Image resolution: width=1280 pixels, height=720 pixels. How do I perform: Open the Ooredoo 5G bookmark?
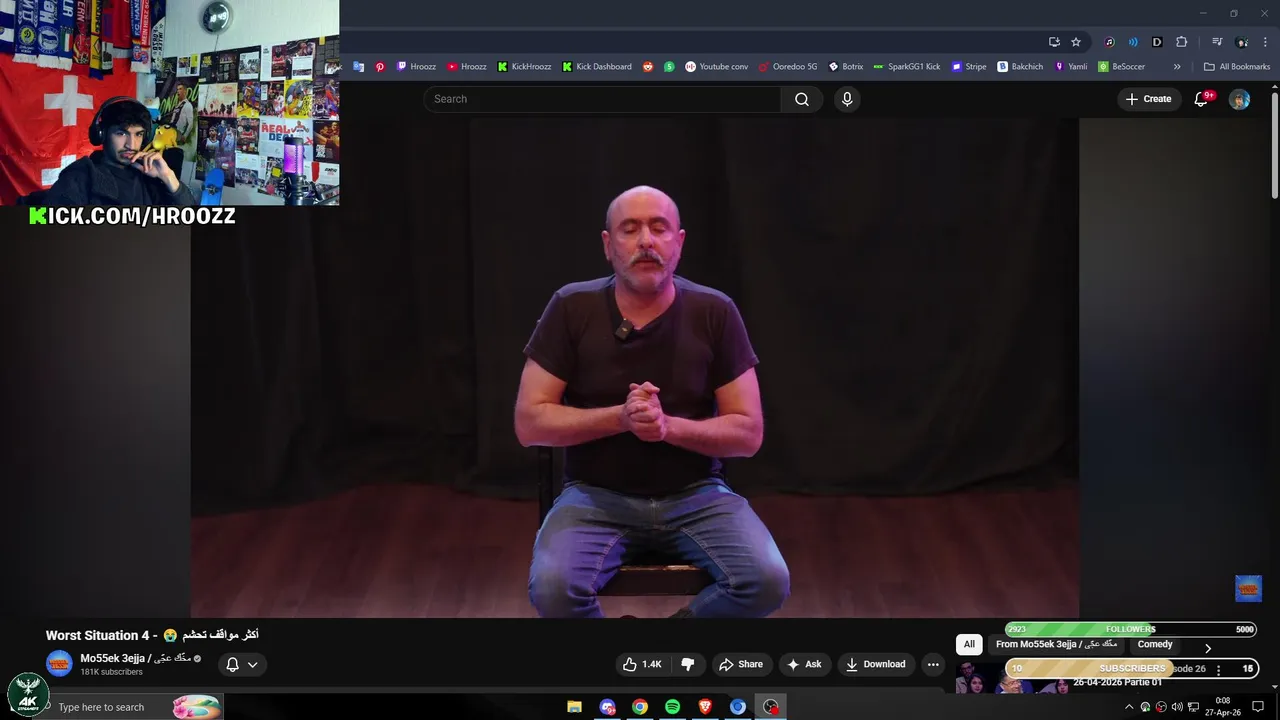tap(788, 67)
